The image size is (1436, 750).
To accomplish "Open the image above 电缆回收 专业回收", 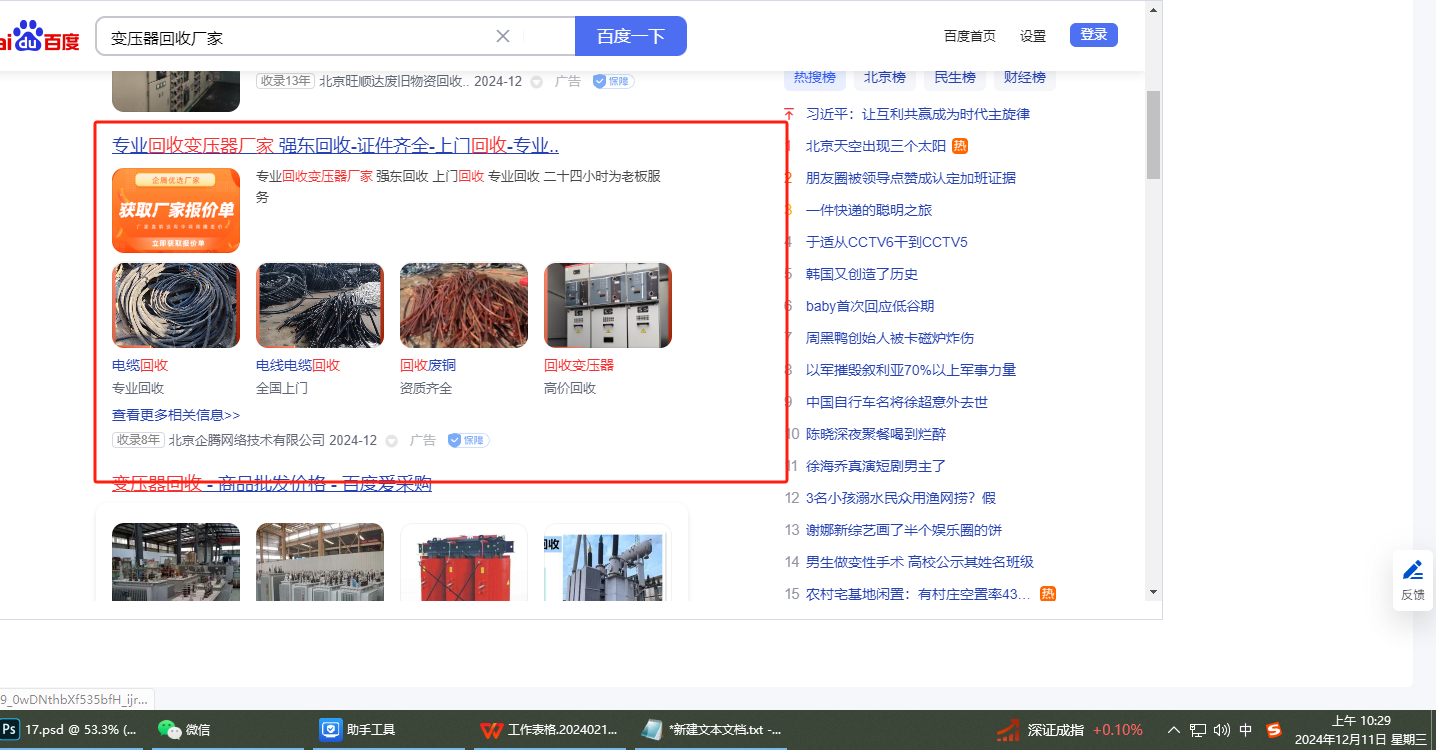I will click(176, 305).
